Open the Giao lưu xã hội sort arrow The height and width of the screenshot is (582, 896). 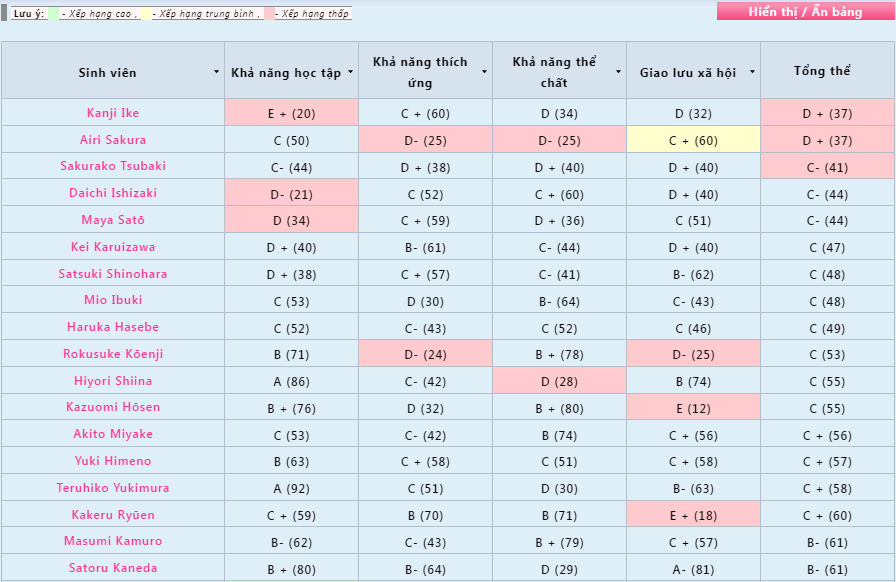[753, 72]
